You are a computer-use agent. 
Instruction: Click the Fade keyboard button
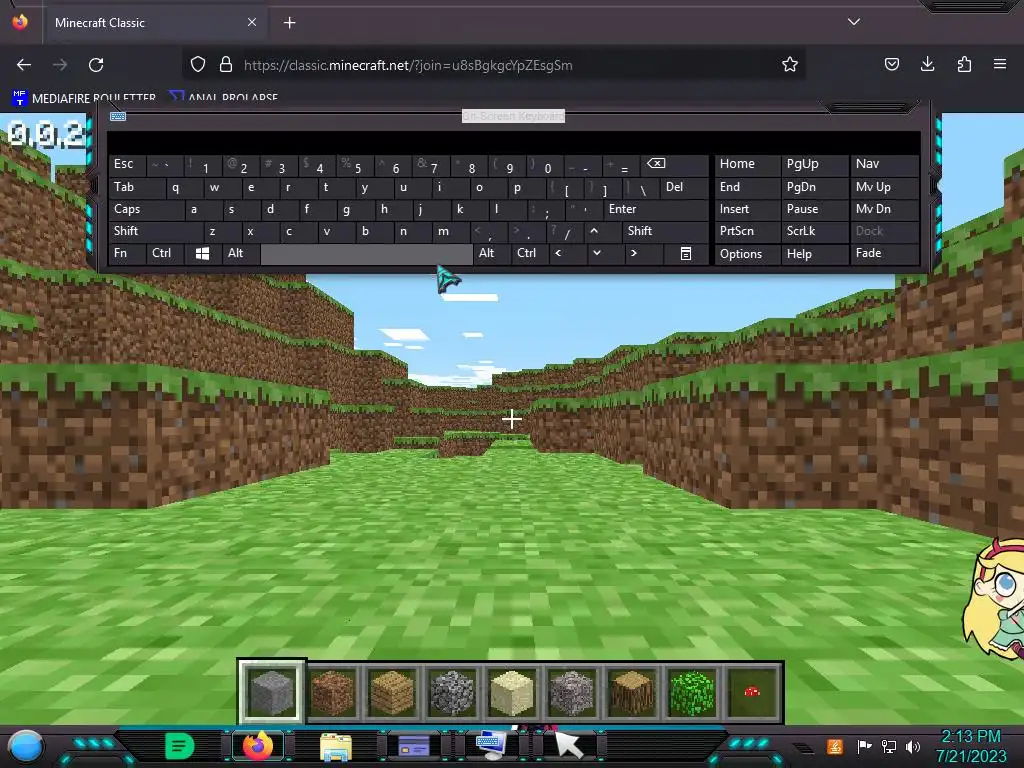click(x=885, y=253)
